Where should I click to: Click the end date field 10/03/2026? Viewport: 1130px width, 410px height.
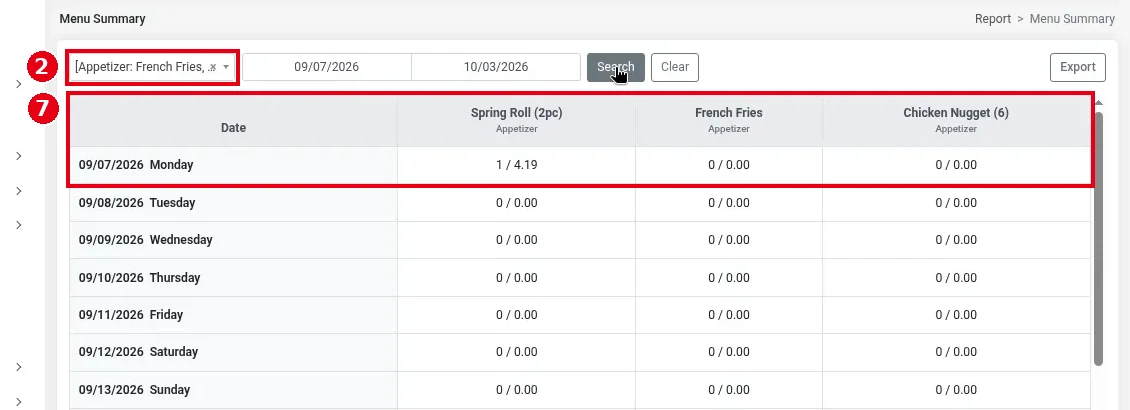(x=496, y=67)
